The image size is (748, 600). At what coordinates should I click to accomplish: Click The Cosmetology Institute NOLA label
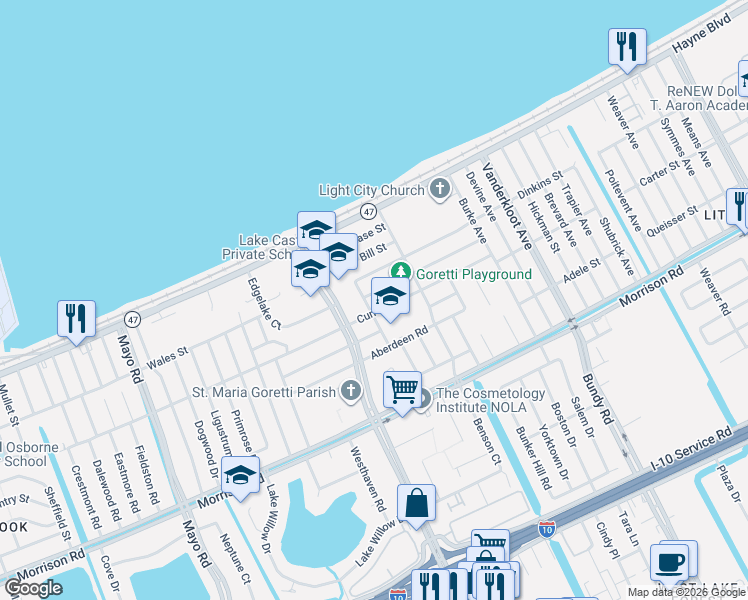point(490,400)
